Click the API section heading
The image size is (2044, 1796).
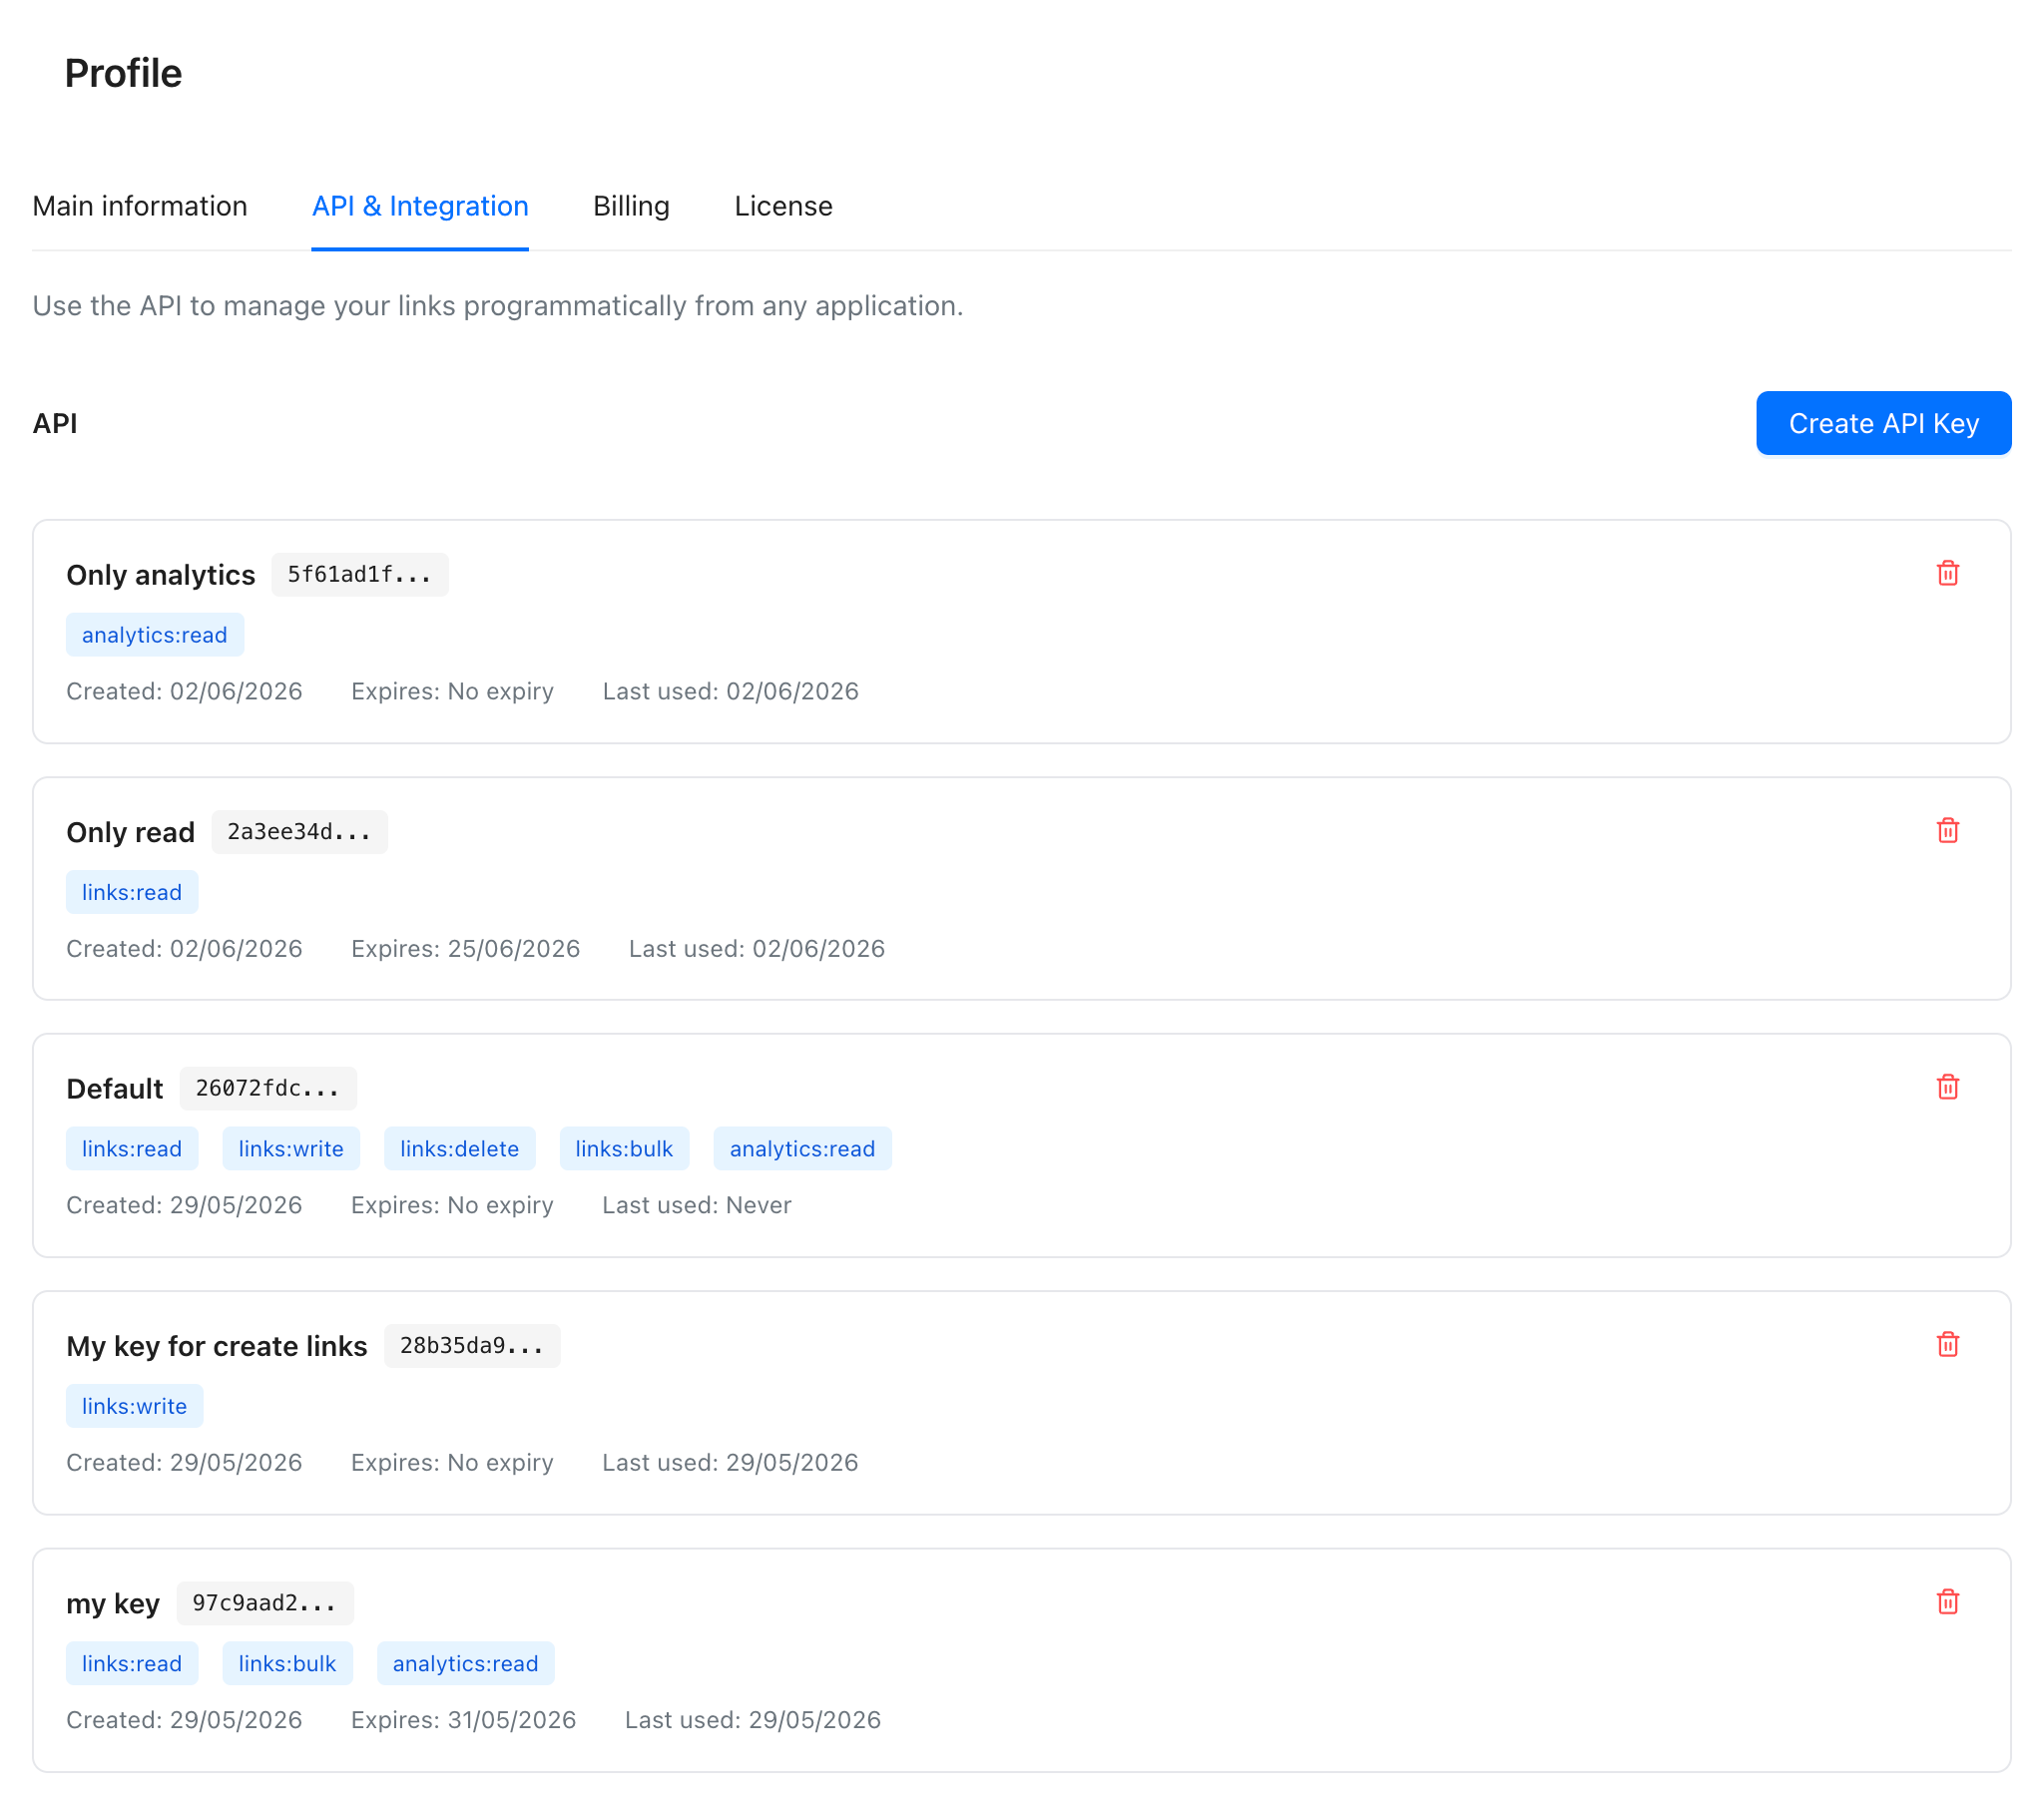pos(55,423)
